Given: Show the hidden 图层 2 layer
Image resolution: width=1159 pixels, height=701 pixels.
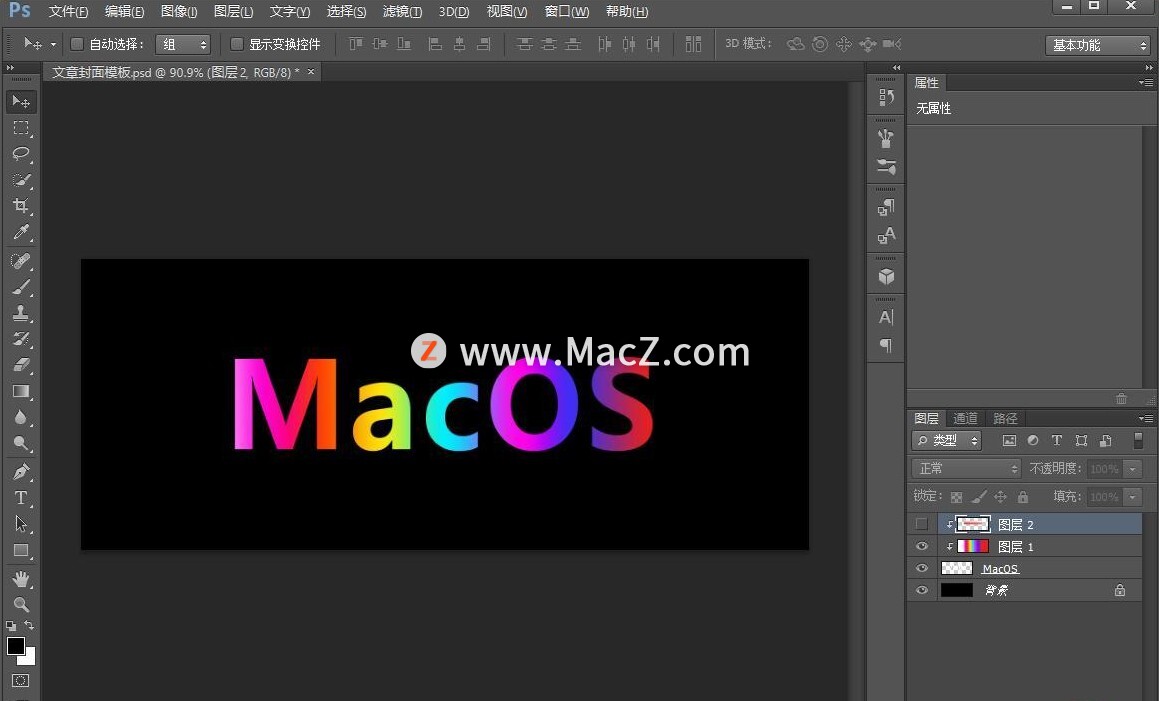Looking at the screenshot, I should [921, 524].
